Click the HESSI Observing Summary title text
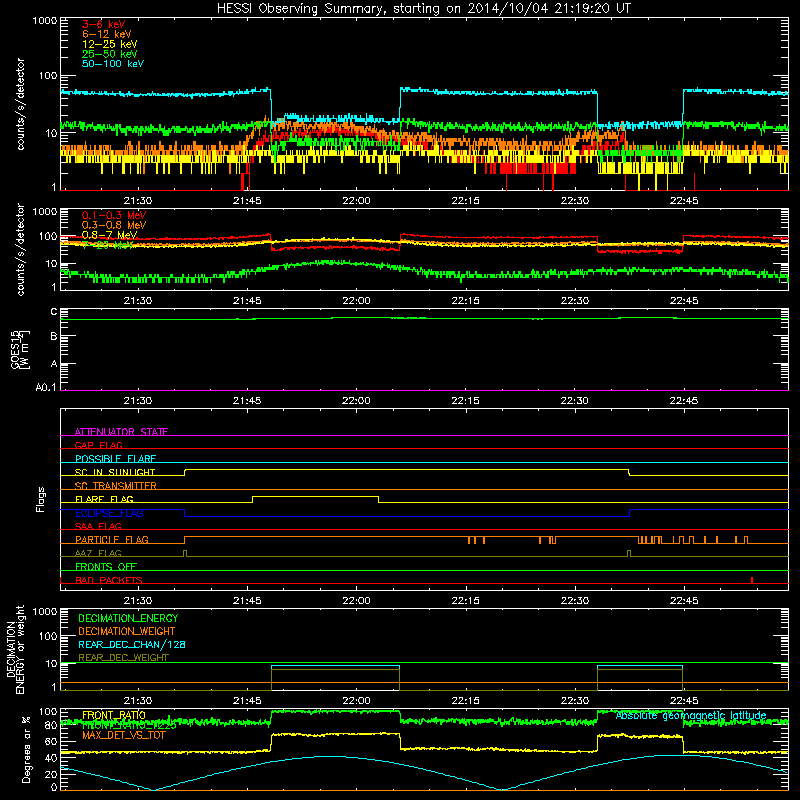The image size is (800, 800). (x=423, y=9)
